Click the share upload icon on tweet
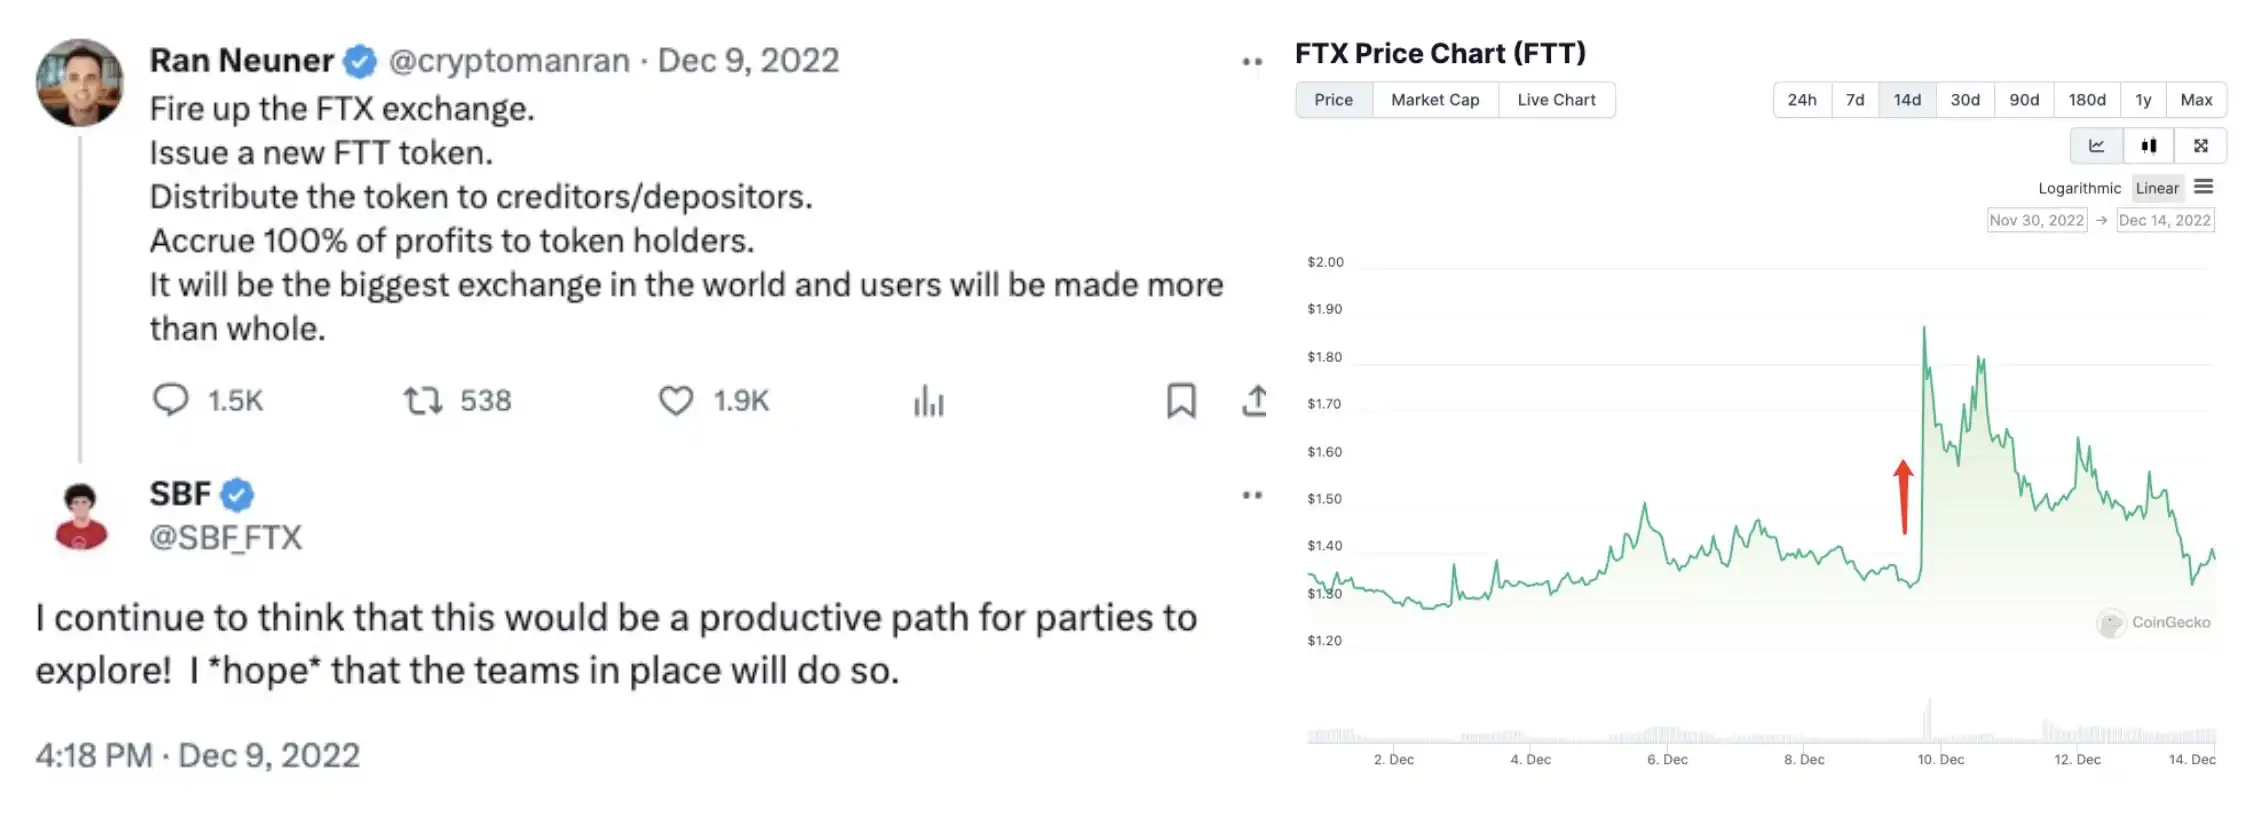 pos(1254,401)
